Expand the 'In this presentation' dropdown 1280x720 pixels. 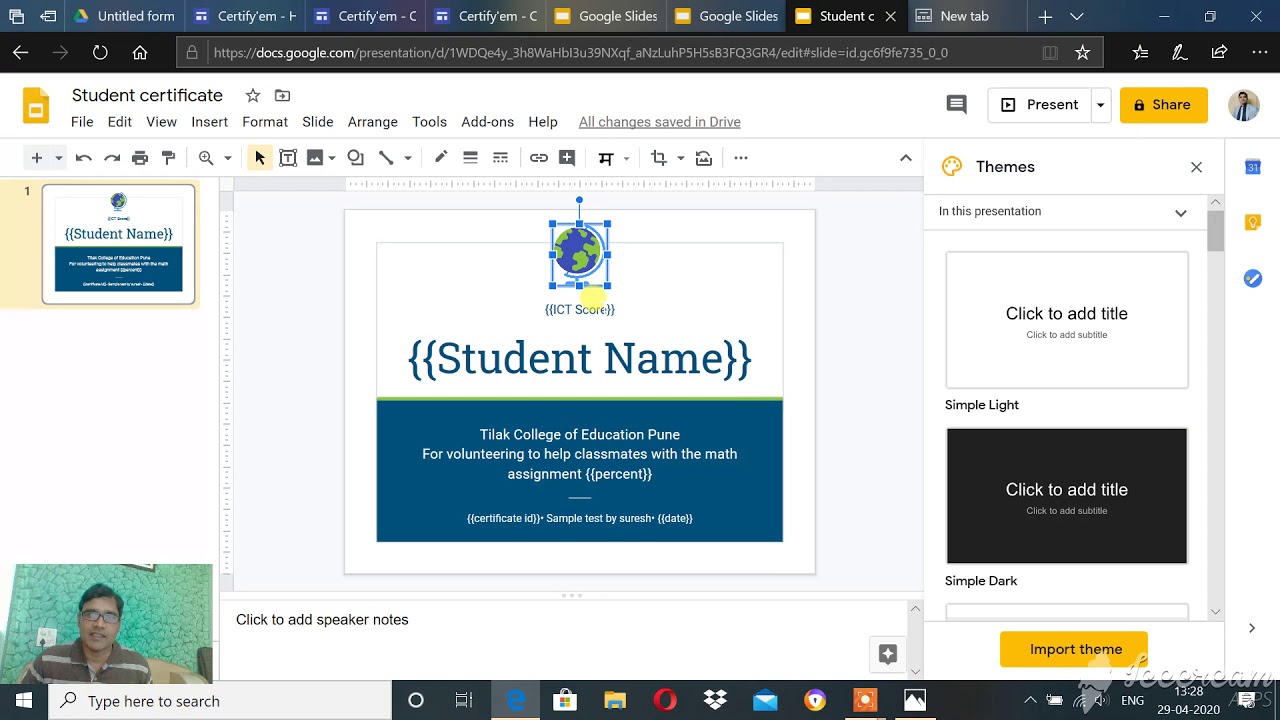(1180, 212)
